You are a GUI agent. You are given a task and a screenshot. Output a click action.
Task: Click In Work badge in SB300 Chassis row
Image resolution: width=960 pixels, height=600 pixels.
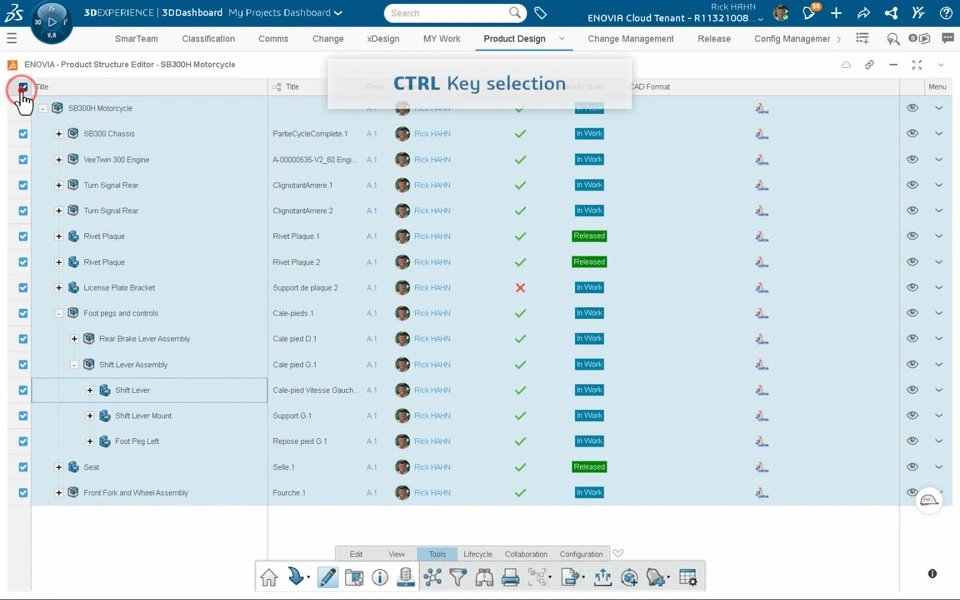pyautogui.click(x=589, y=133)
